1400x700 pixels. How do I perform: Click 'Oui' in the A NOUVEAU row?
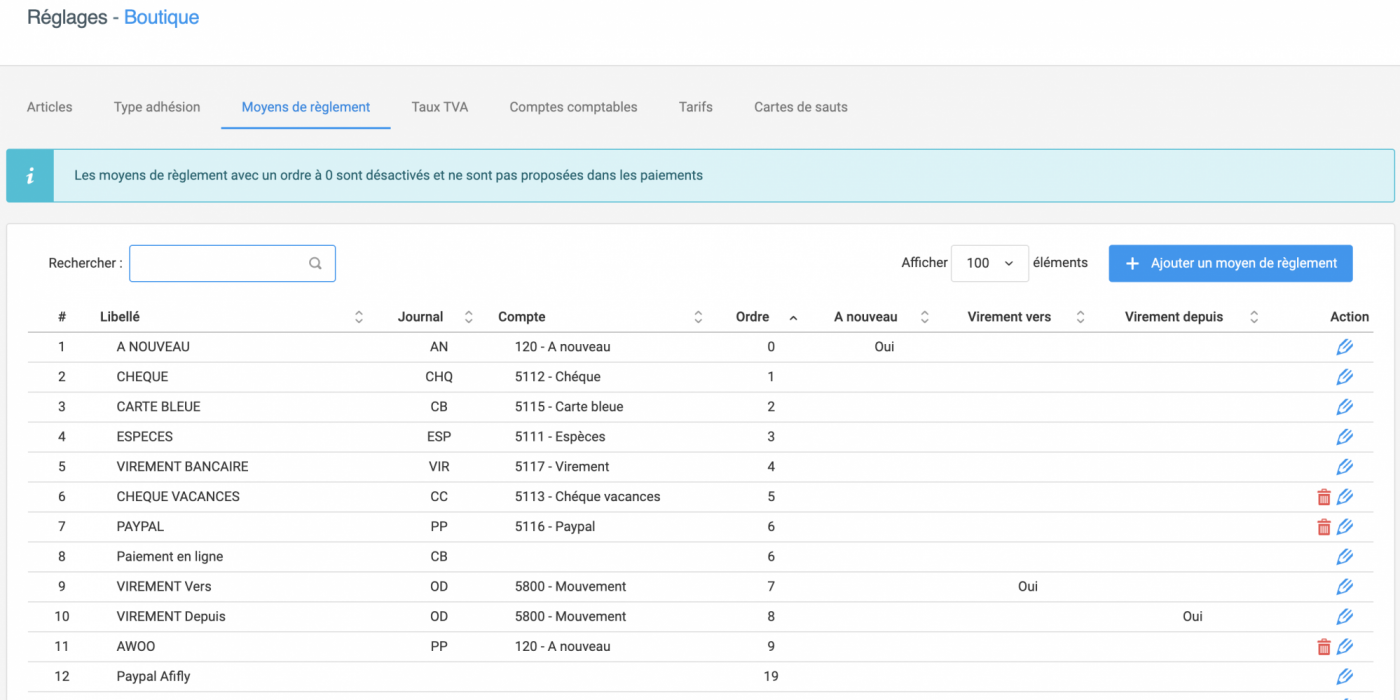[884, 347]
